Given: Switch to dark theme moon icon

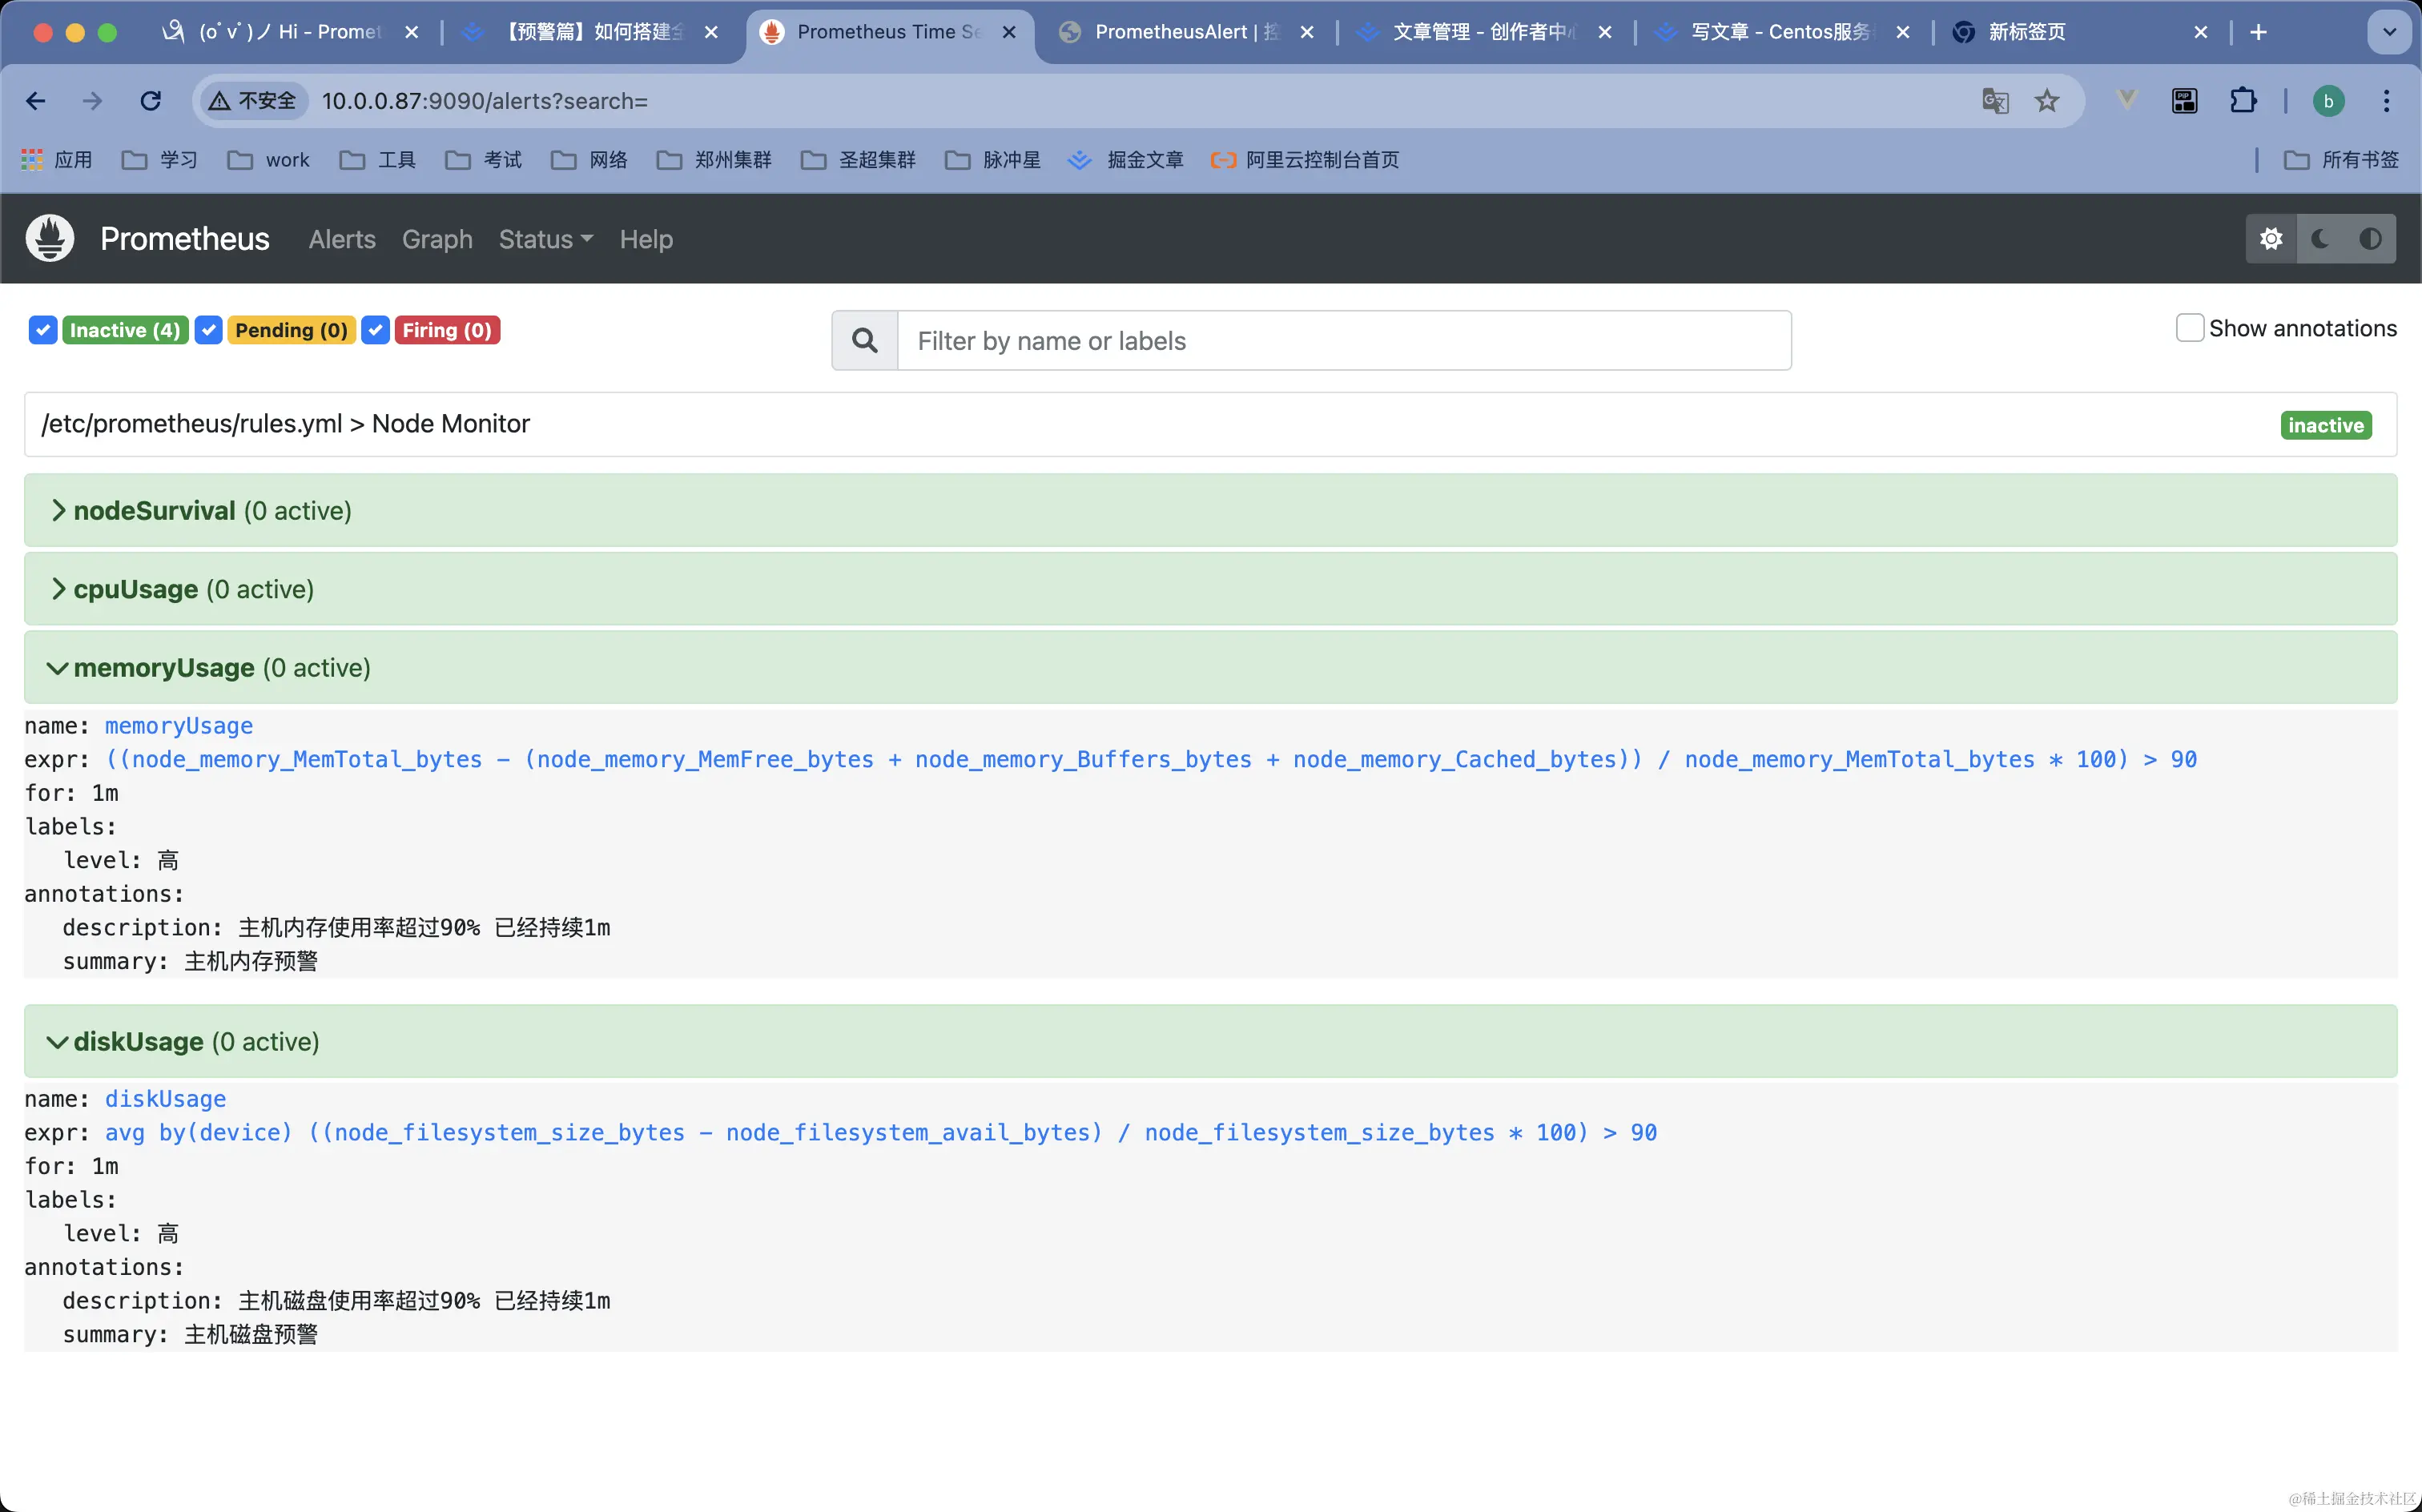Looking at the screenshot, I should click(x=2320, y=239).
